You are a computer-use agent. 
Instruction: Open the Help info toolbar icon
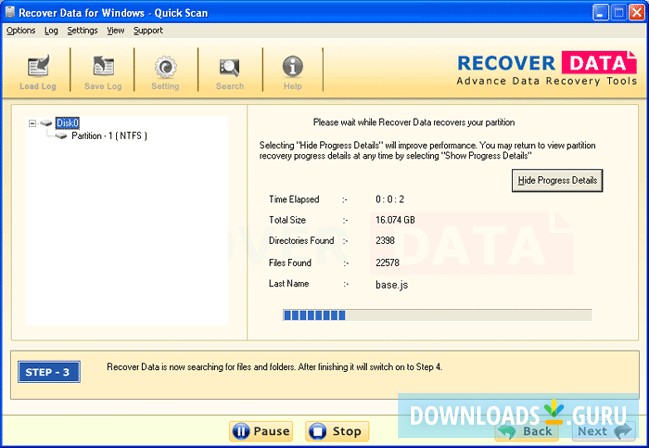pyautogui.click(x=293, y=66)
